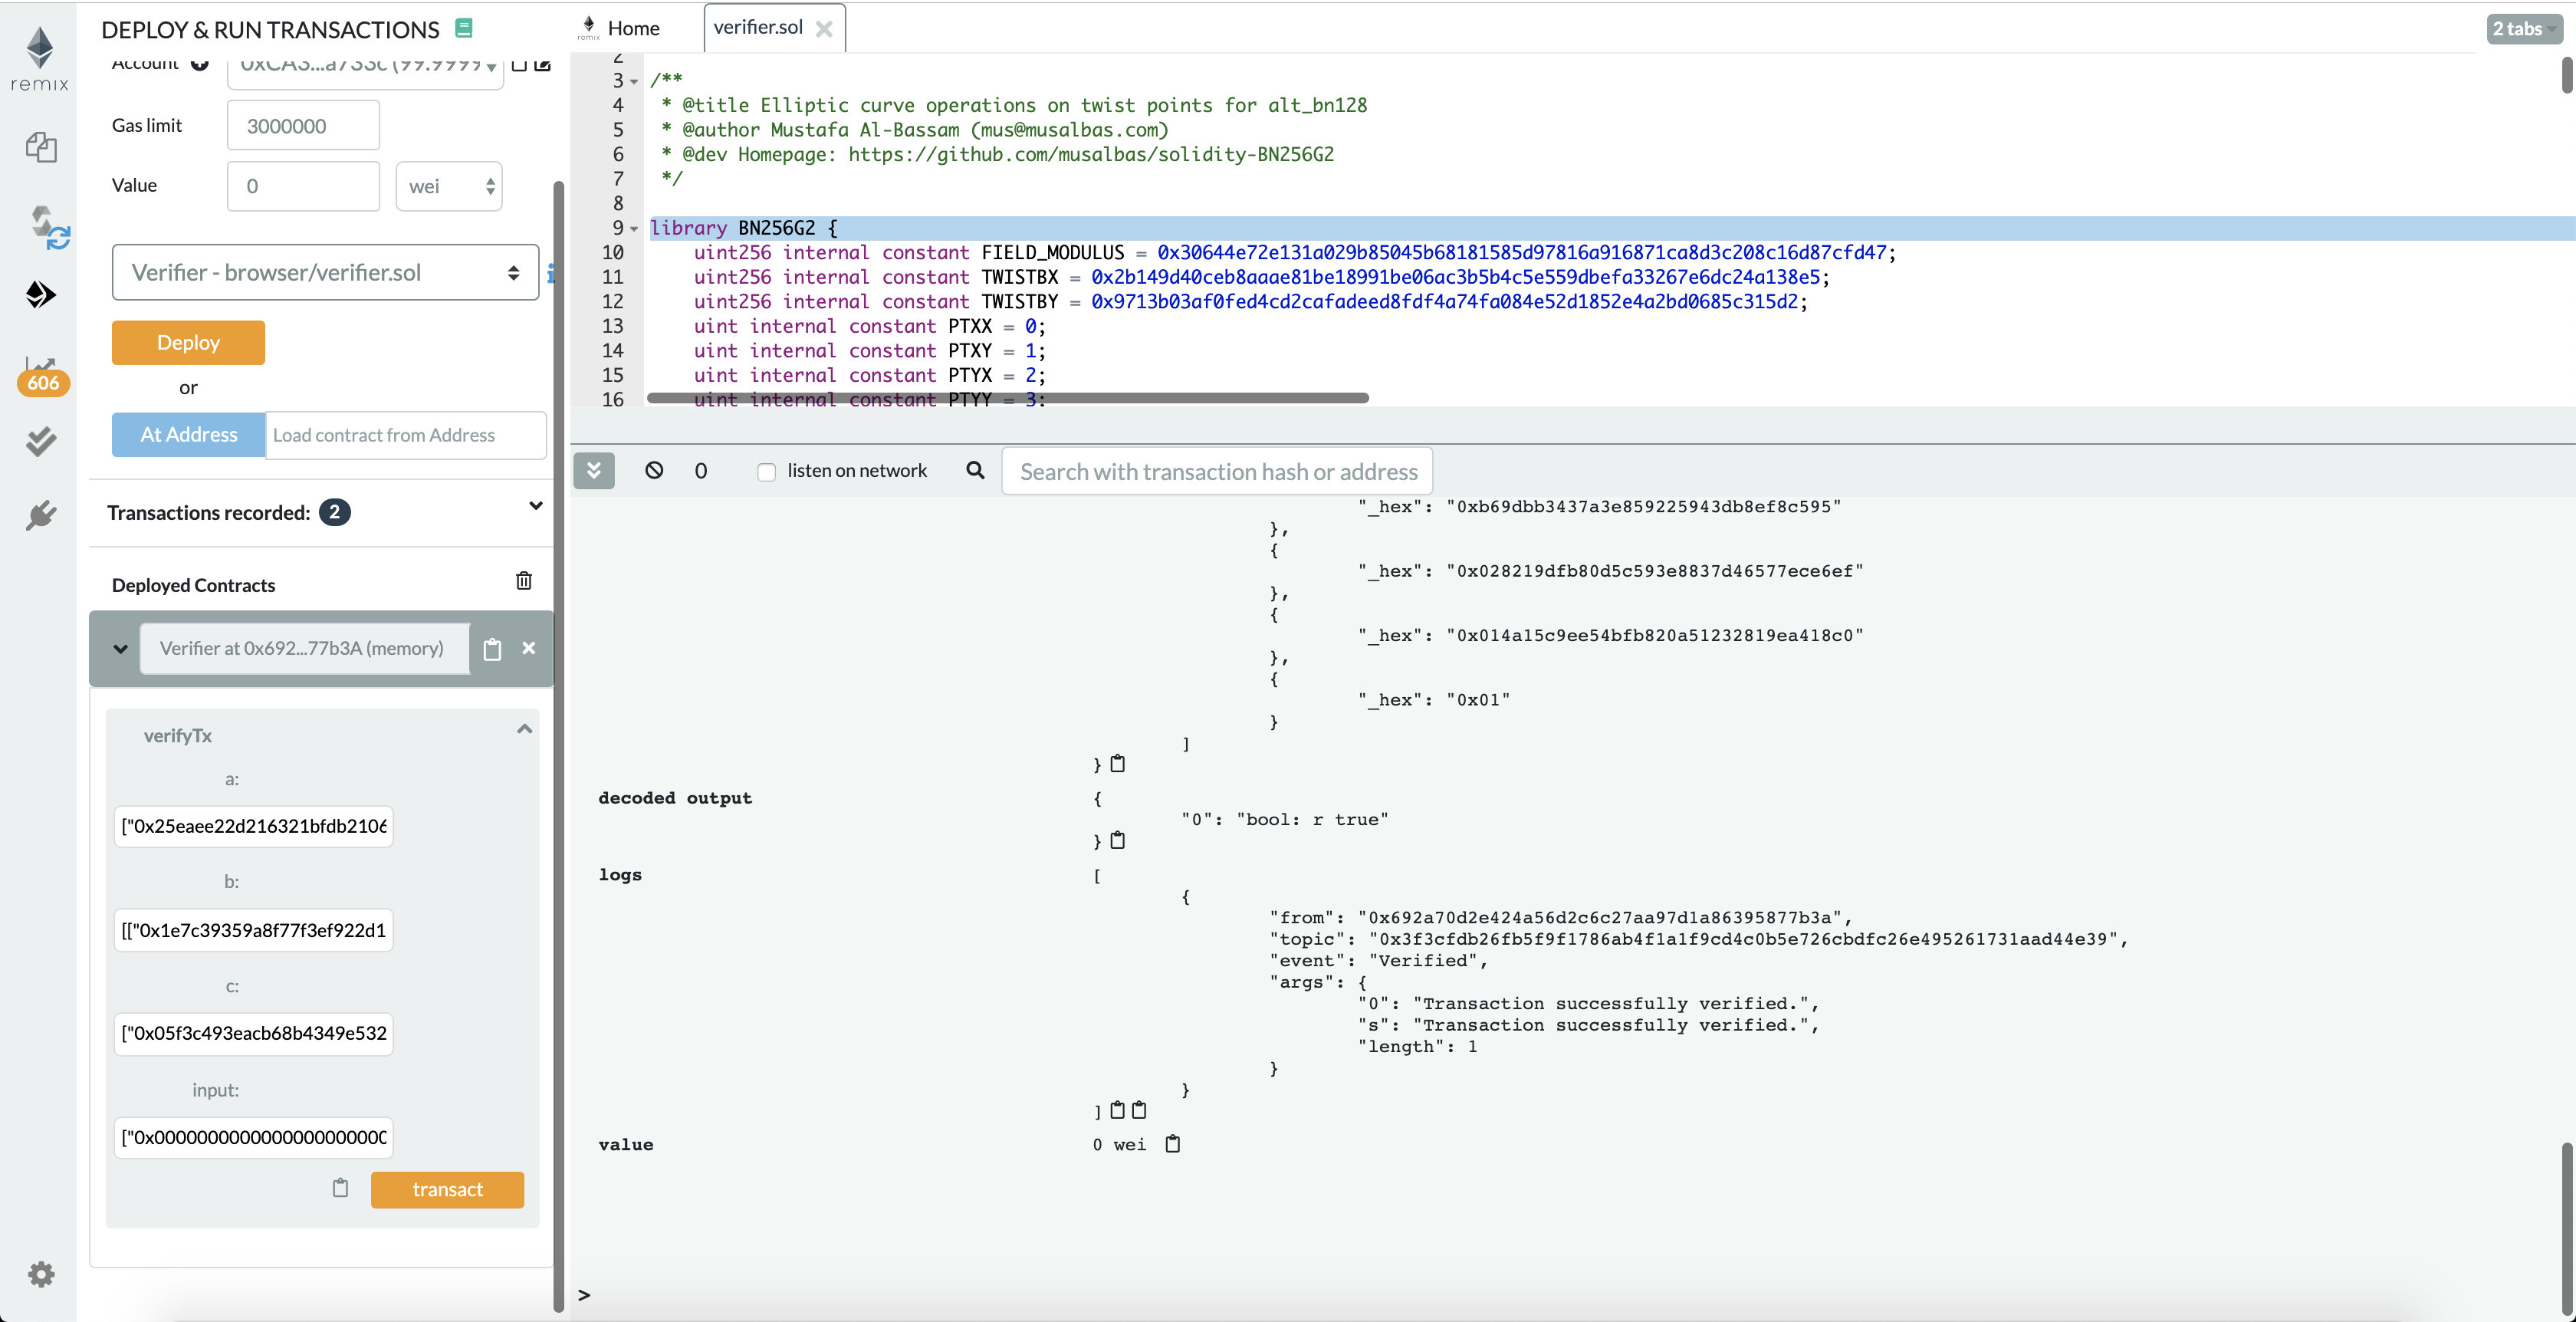Open the wei unit dropdown
Image resolution: width=2576 pixels, height=1322 pixels.
(449, 186)
